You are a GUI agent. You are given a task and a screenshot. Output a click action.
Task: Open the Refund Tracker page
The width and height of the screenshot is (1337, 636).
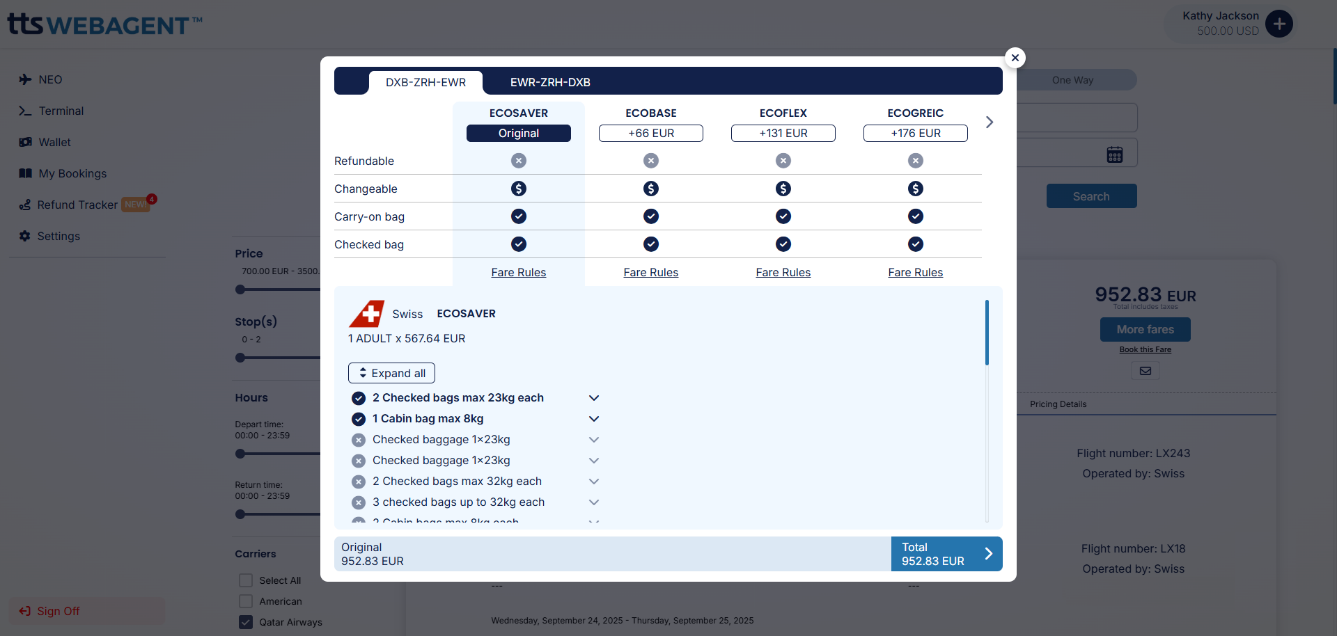point(78,205)
